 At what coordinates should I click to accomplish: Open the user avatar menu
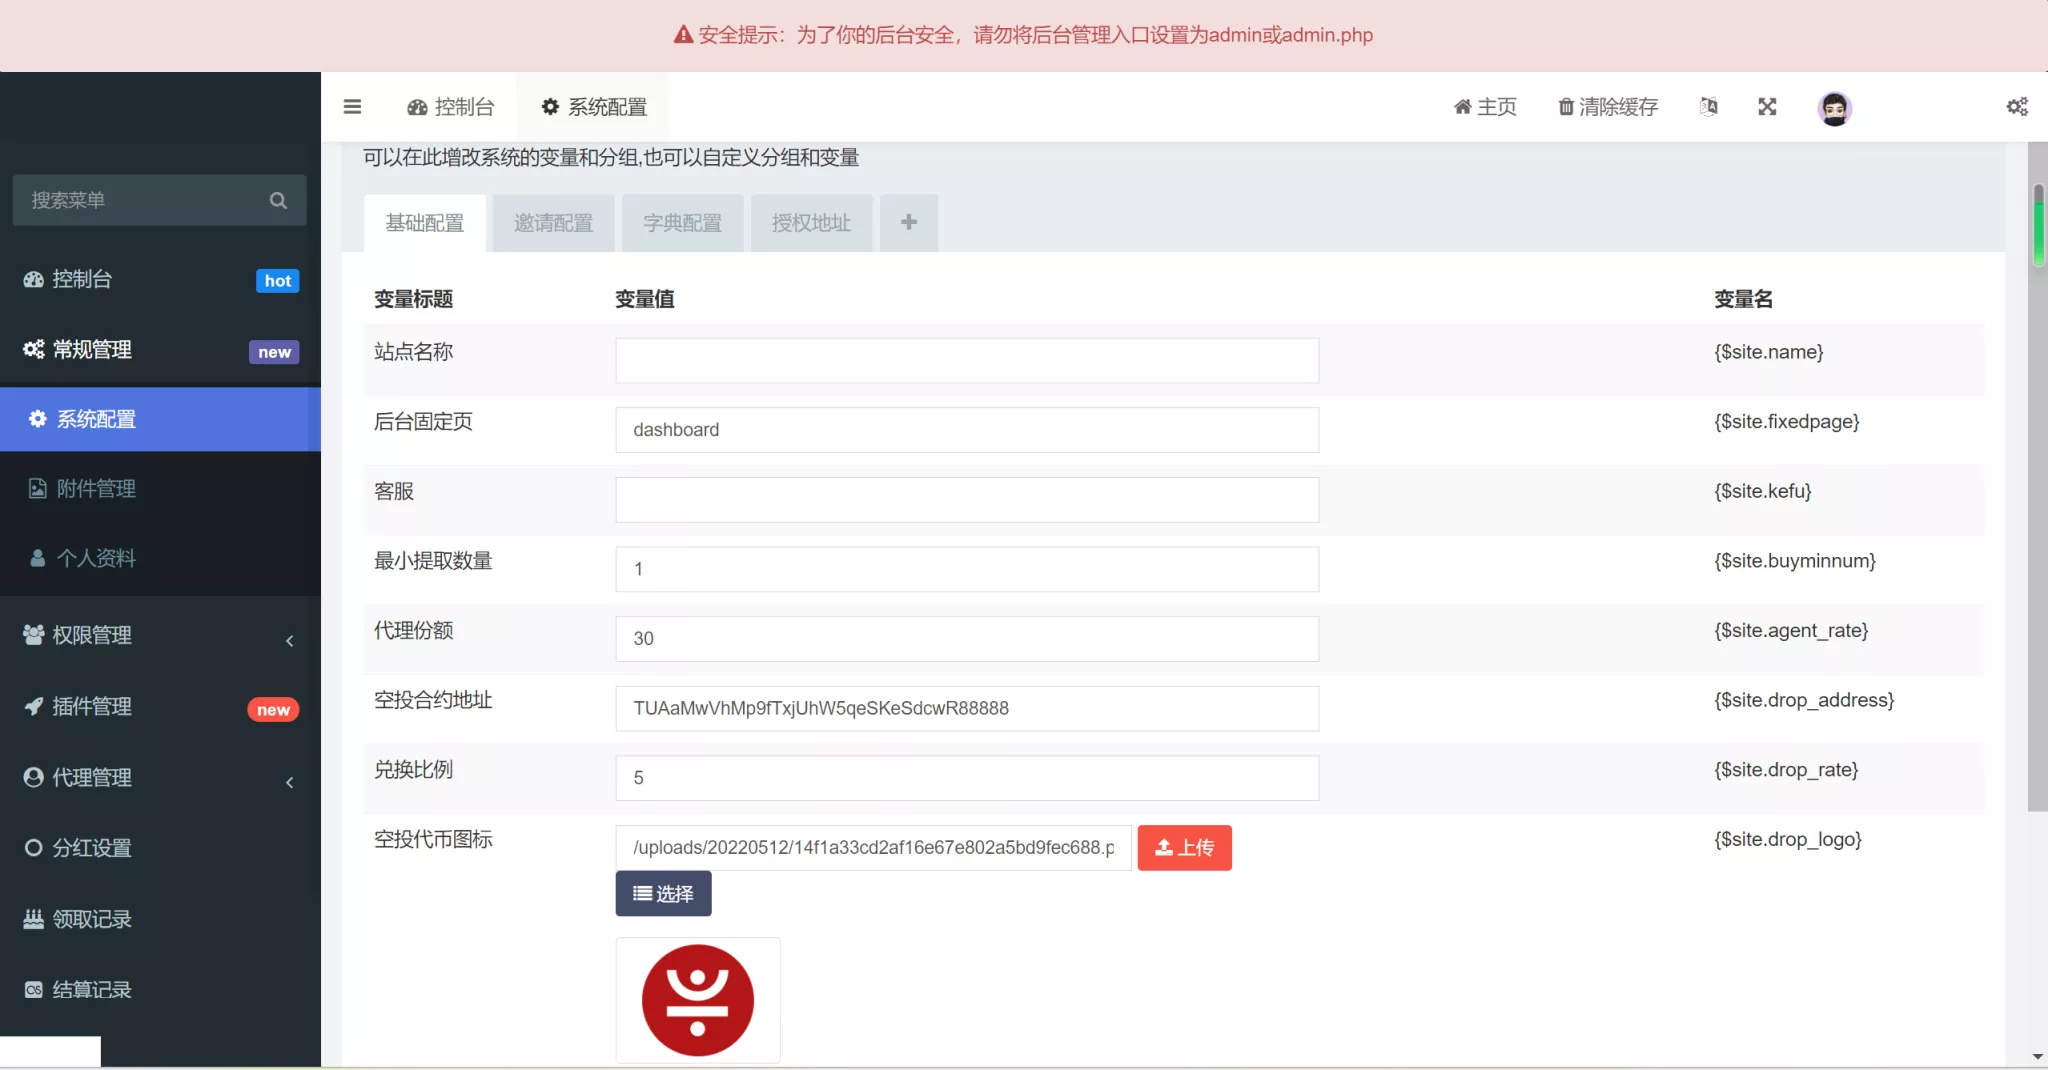tap(1834, 108)
